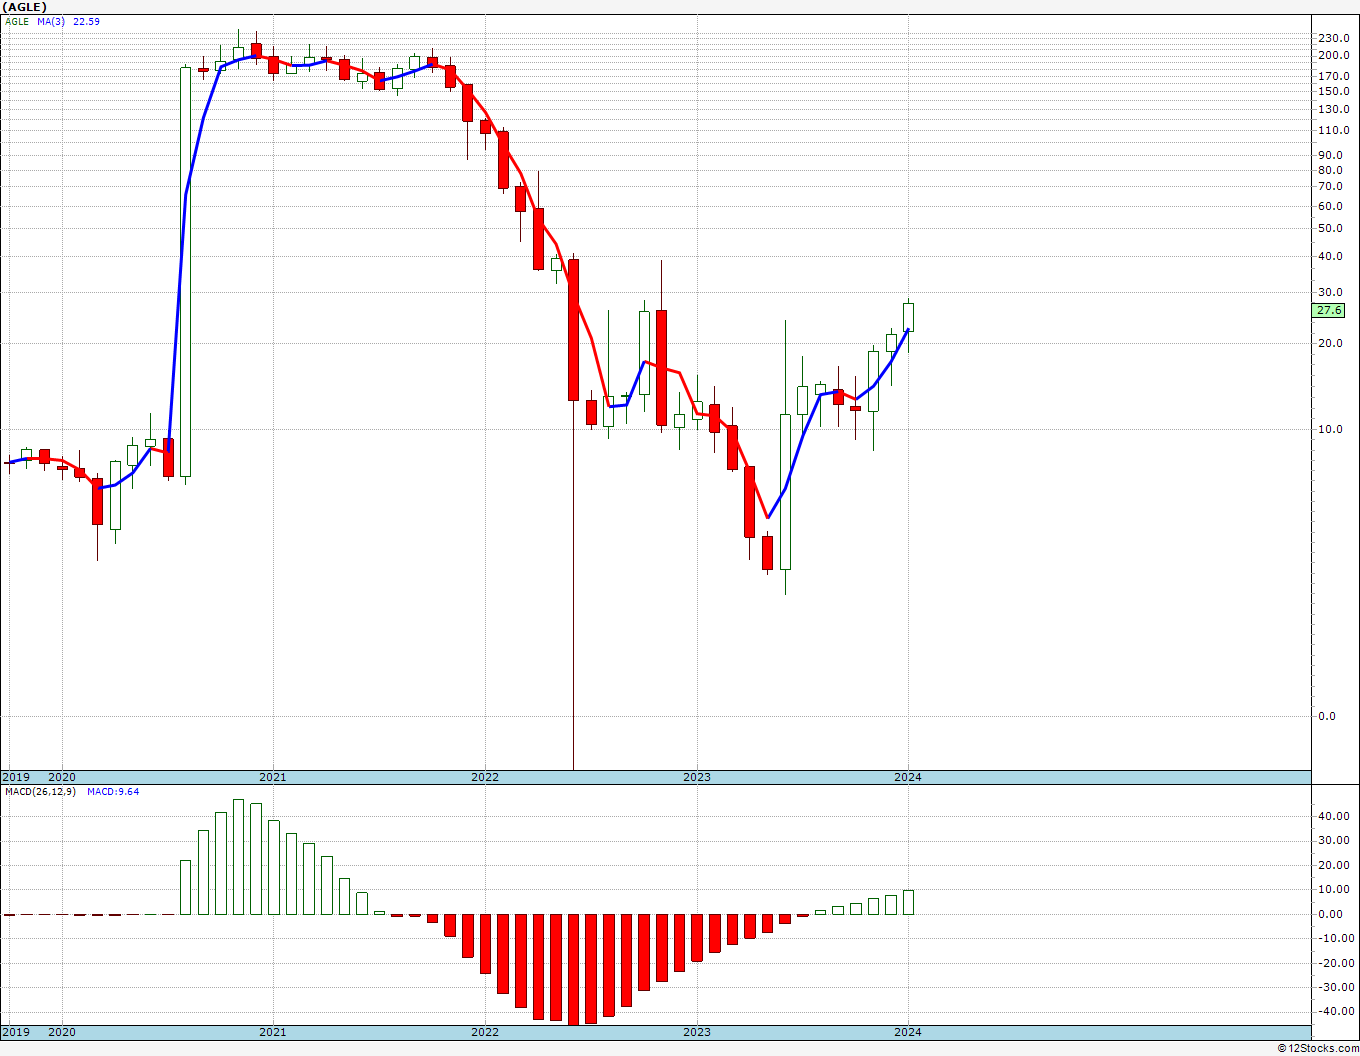Click 2023 on the MACD panel time axis
The height and width of the screenshot is (1056, 1360).
[x=697, y=1032]
